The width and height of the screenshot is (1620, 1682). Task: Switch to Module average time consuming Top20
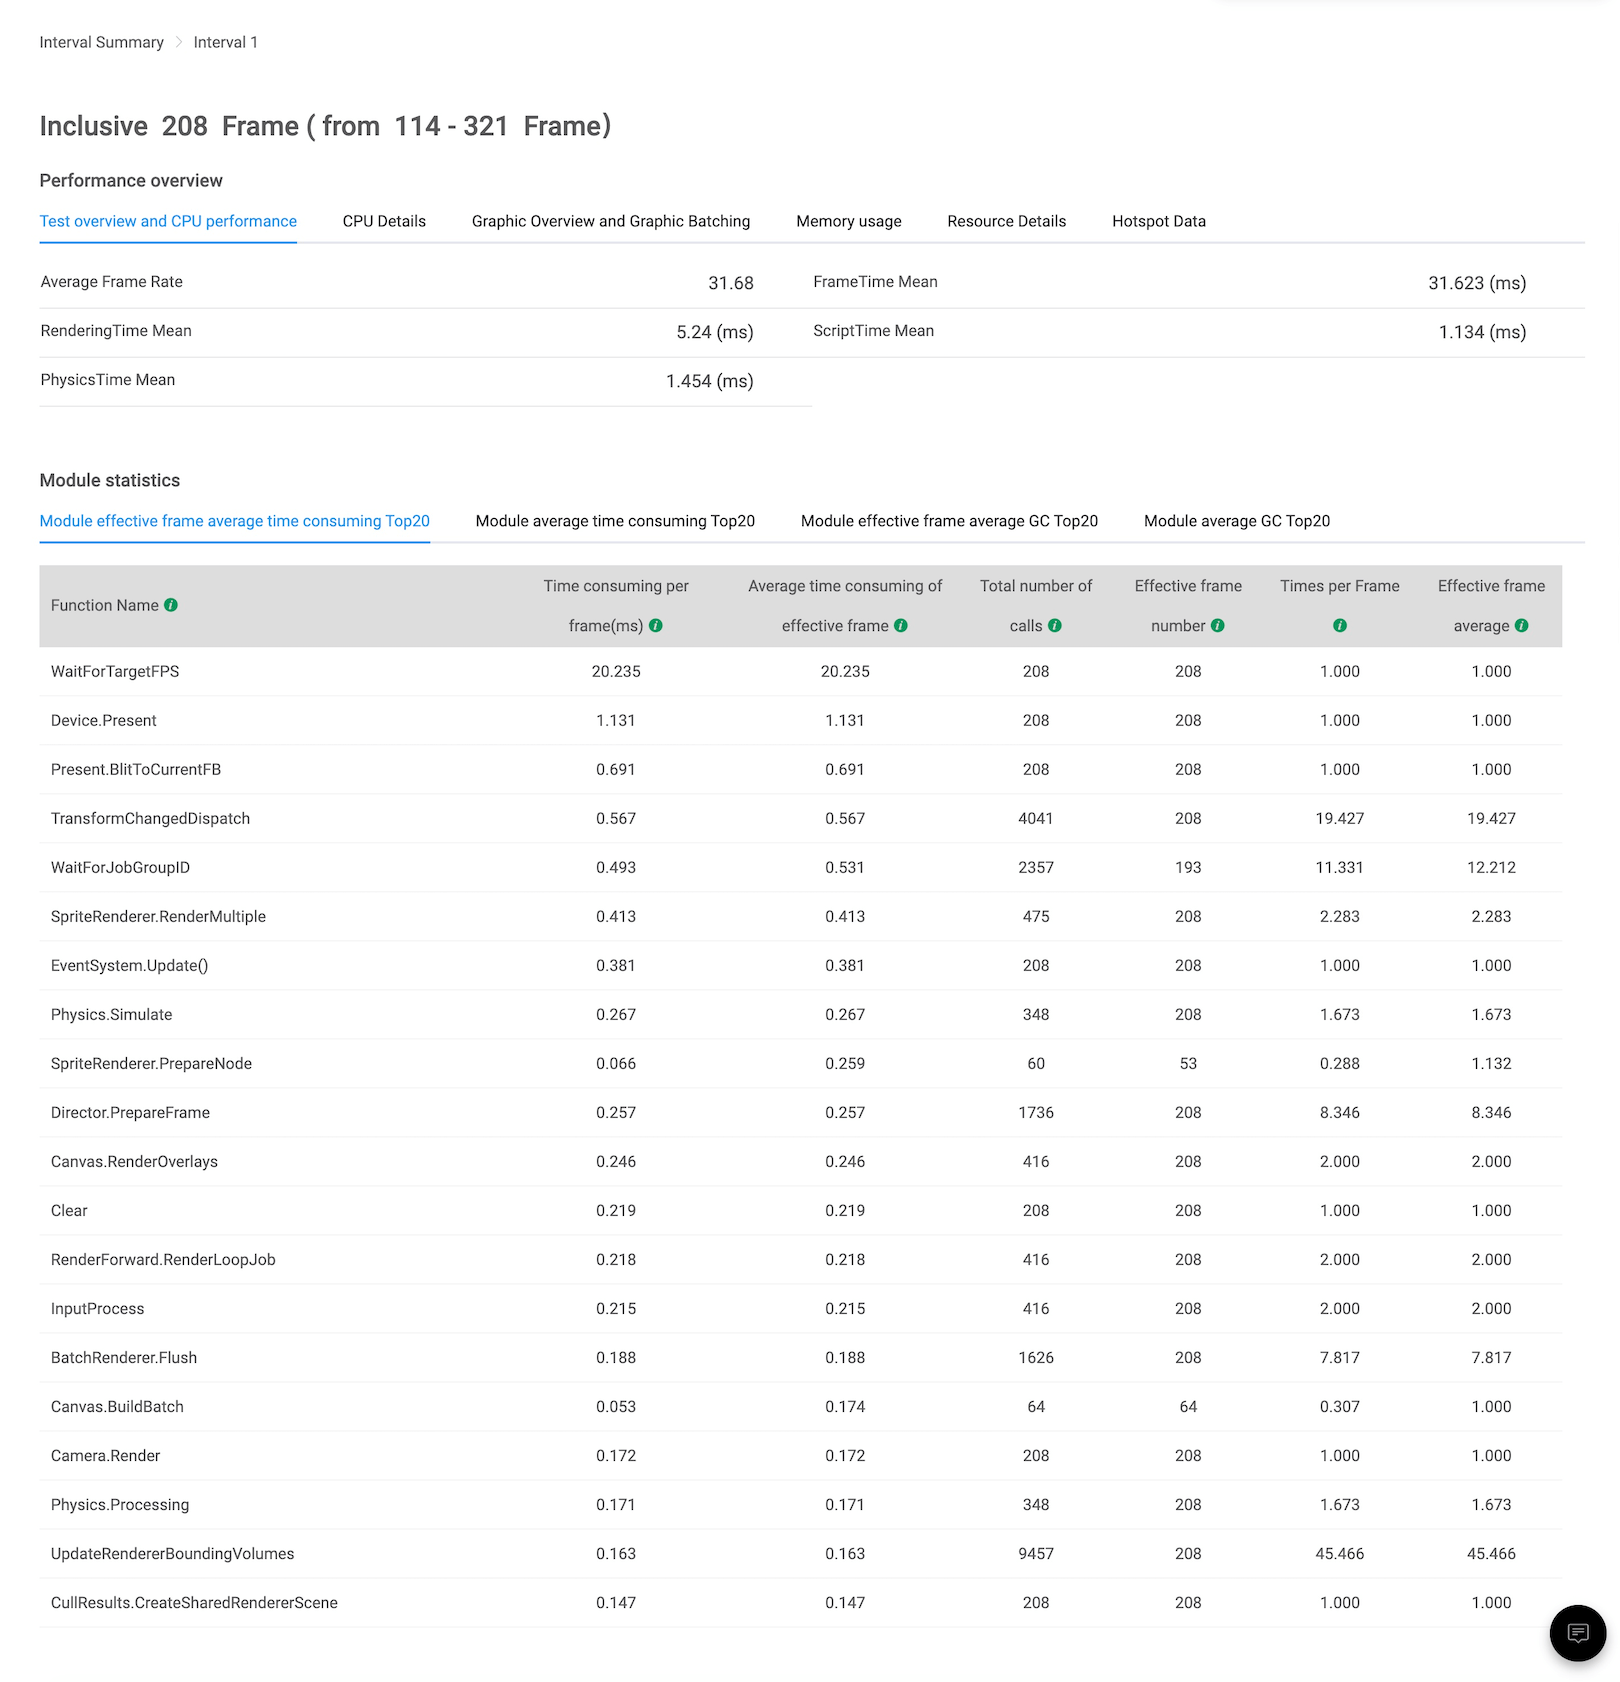tap(615, 521)
